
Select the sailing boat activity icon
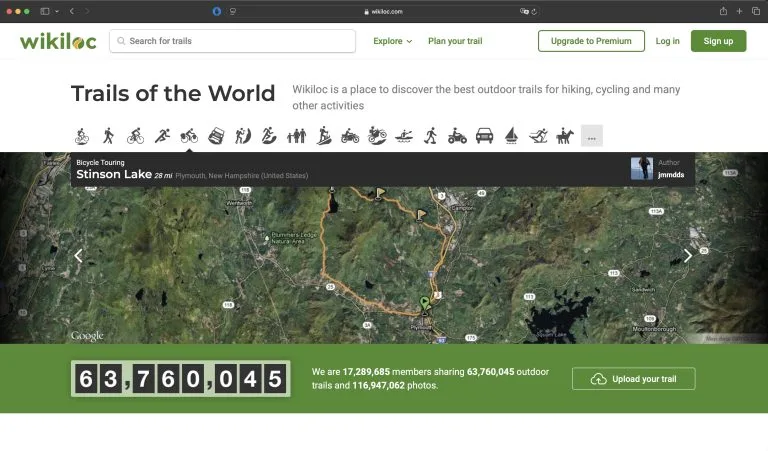click(511, 136)
